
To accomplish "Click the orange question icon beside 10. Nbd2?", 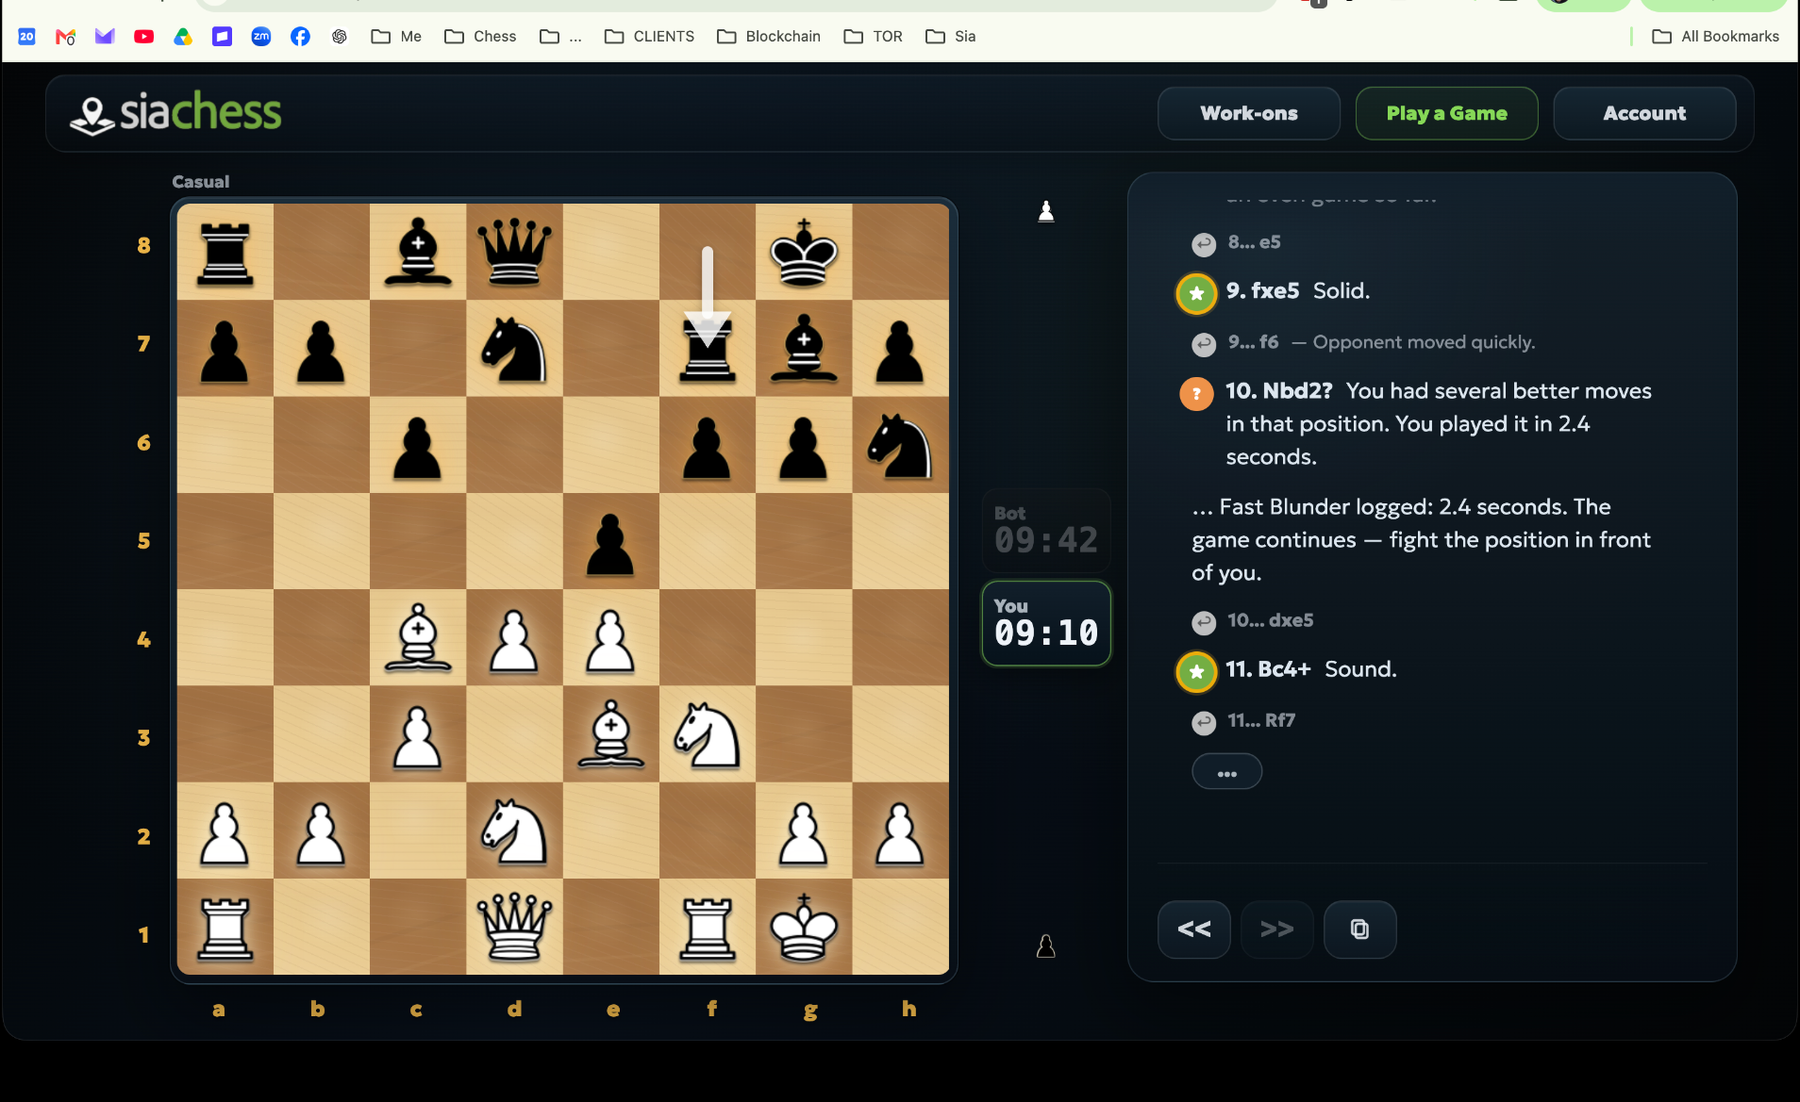I will (1196, 393).
